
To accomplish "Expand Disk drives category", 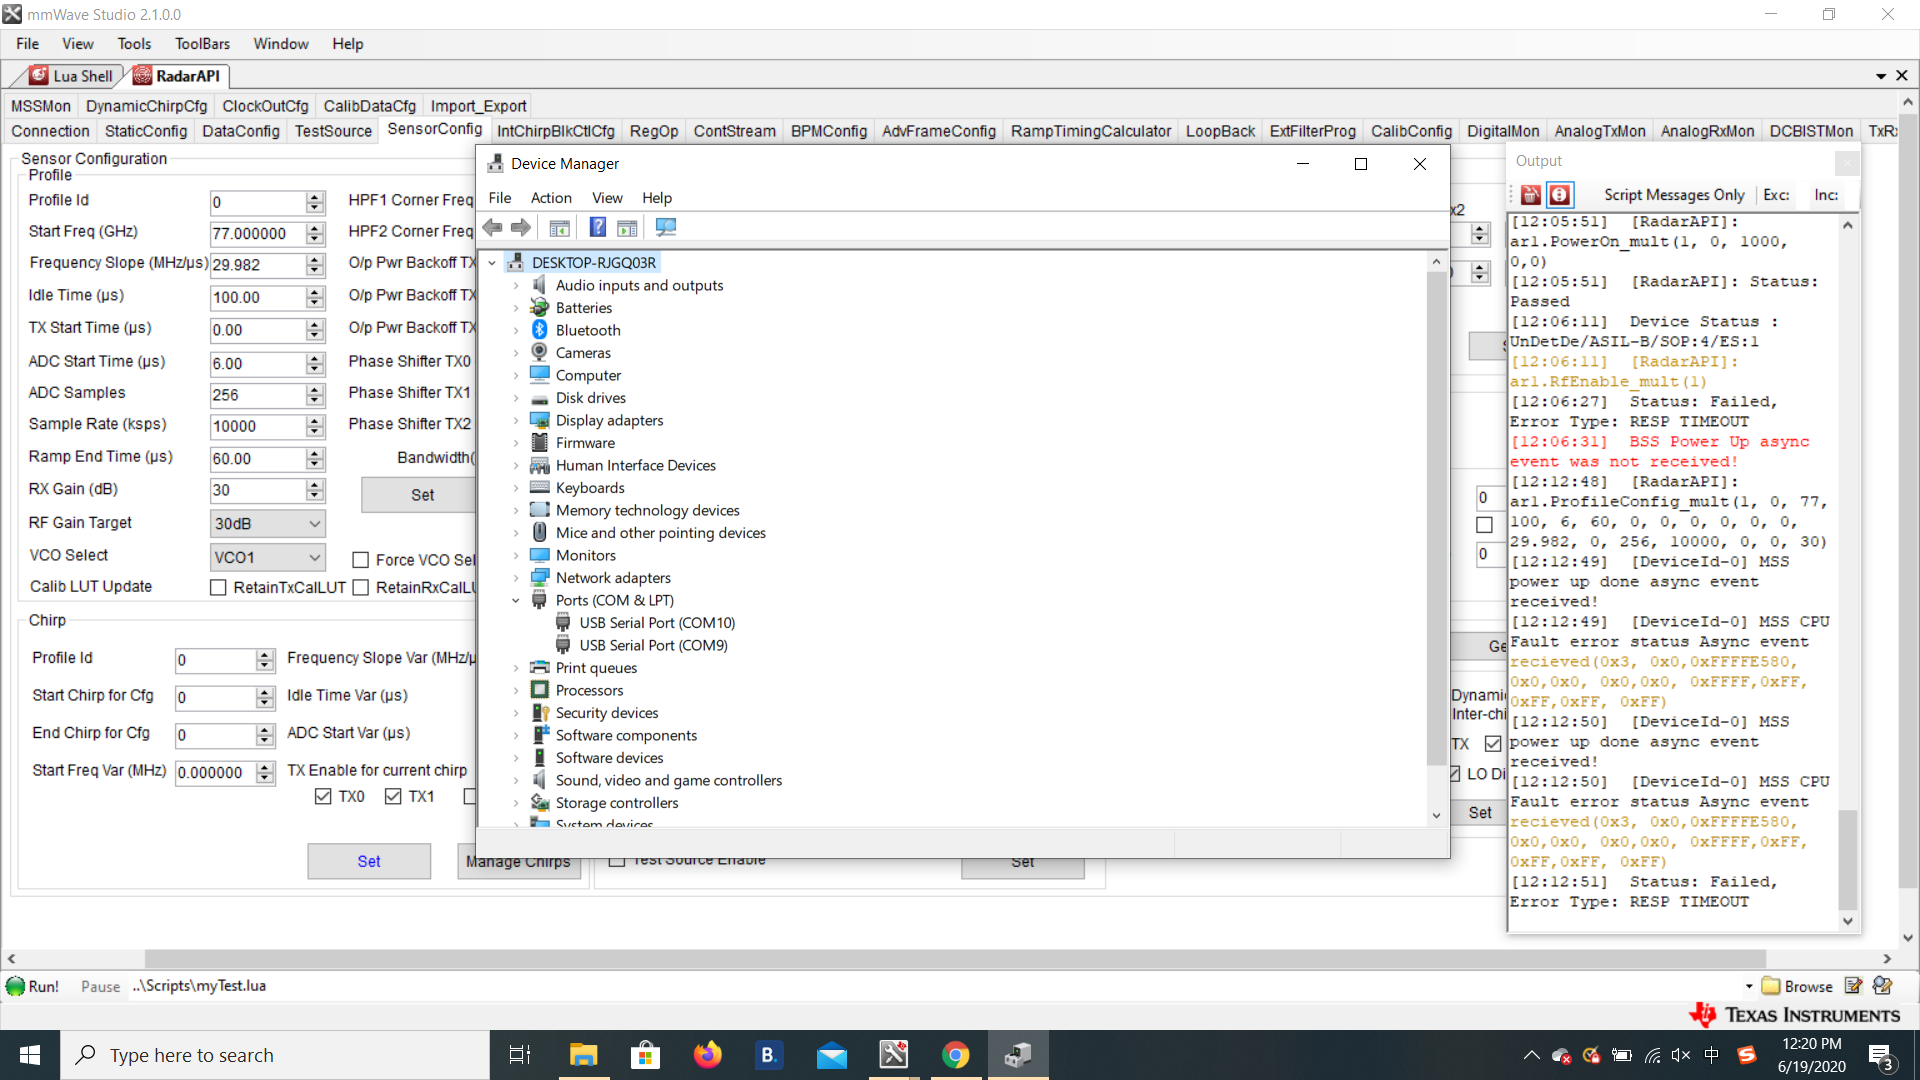I will 516,398.
